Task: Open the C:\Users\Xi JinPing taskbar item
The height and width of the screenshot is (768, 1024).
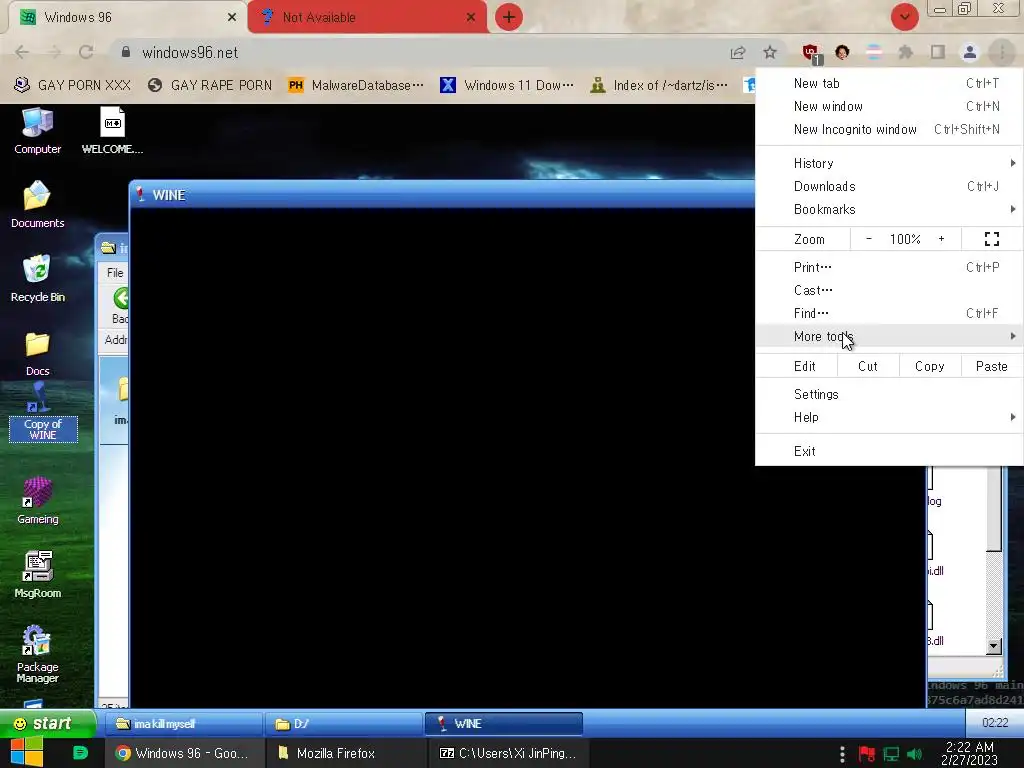Action: [x=508, y=753]
